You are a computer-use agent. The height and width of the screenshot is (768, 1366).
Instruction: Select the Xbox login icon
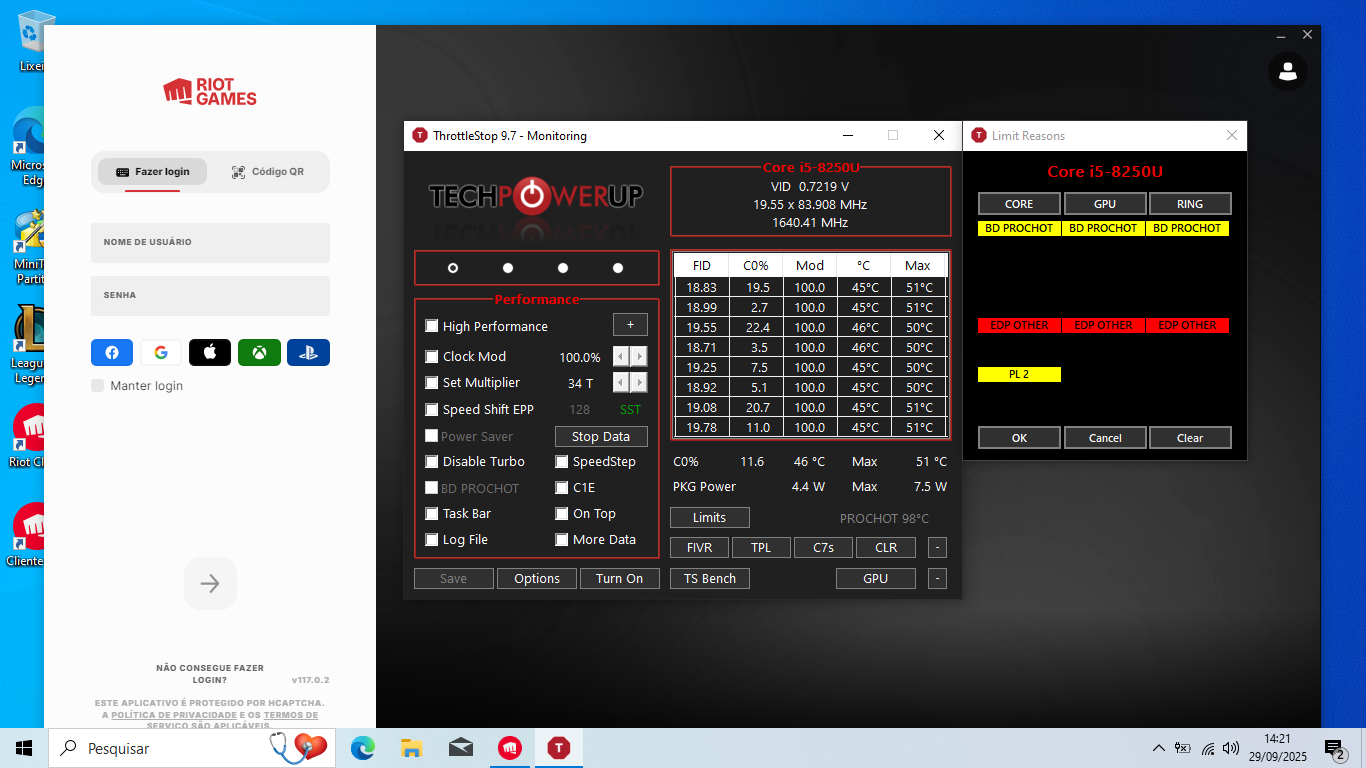[x=259, y=353]
